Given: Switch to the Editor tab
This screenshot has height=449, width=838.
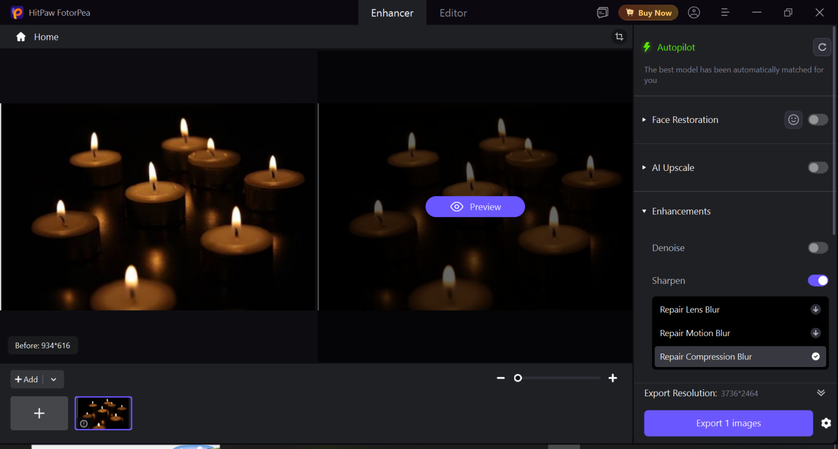Looking at the screenshot, I should point(453,13).
